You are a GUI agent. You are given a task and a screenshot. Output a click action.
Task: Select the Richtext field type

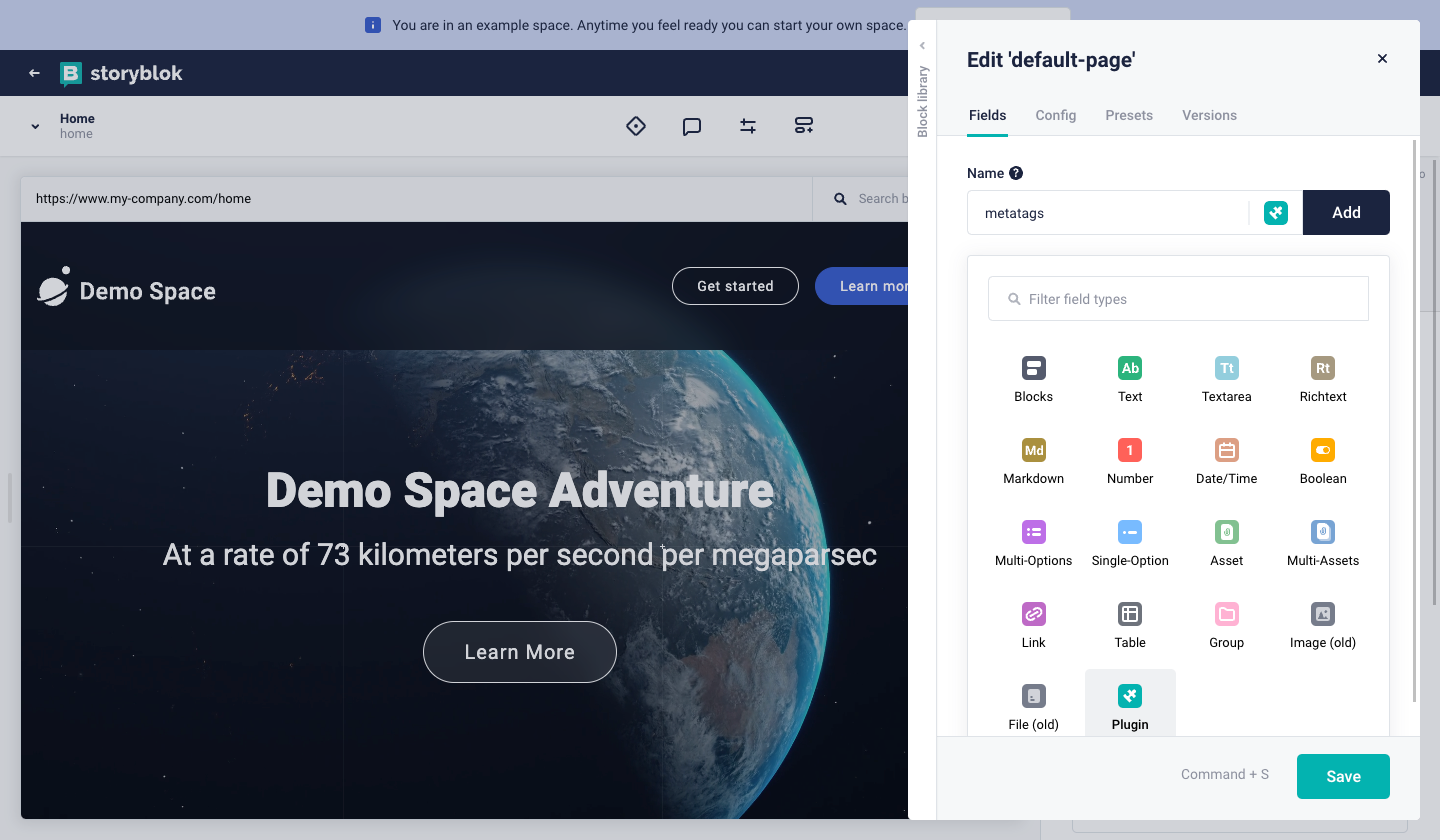click(1323, 380)
